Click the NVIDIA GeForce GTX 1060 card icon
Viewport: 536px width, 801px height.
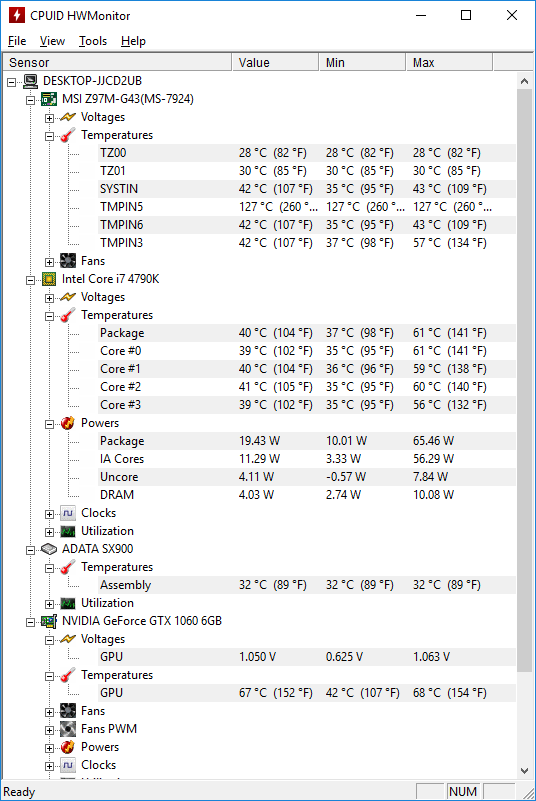click(49, 621)
